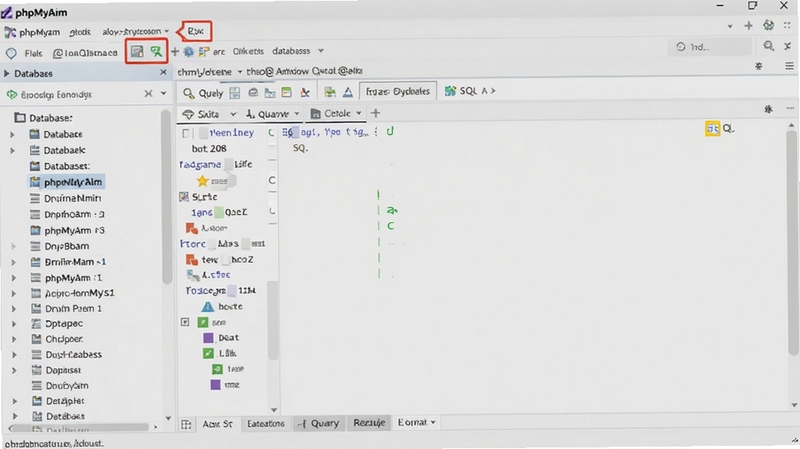Click the purple swatch beside 'Deat'
800x449 pixels.
(x=208, y=338)
